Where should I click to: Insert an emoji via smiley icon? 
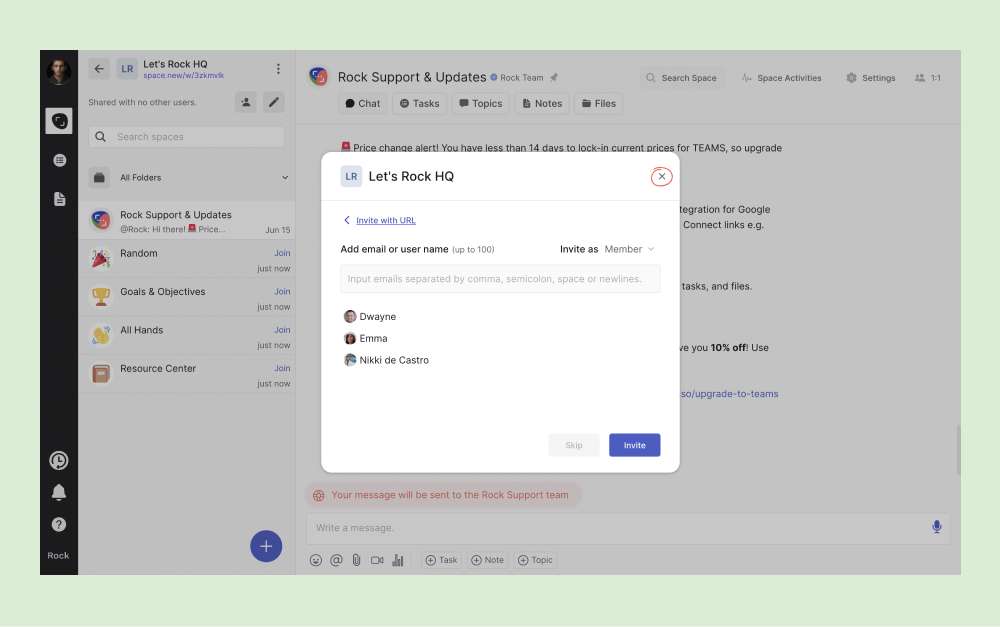click(316, 560)
